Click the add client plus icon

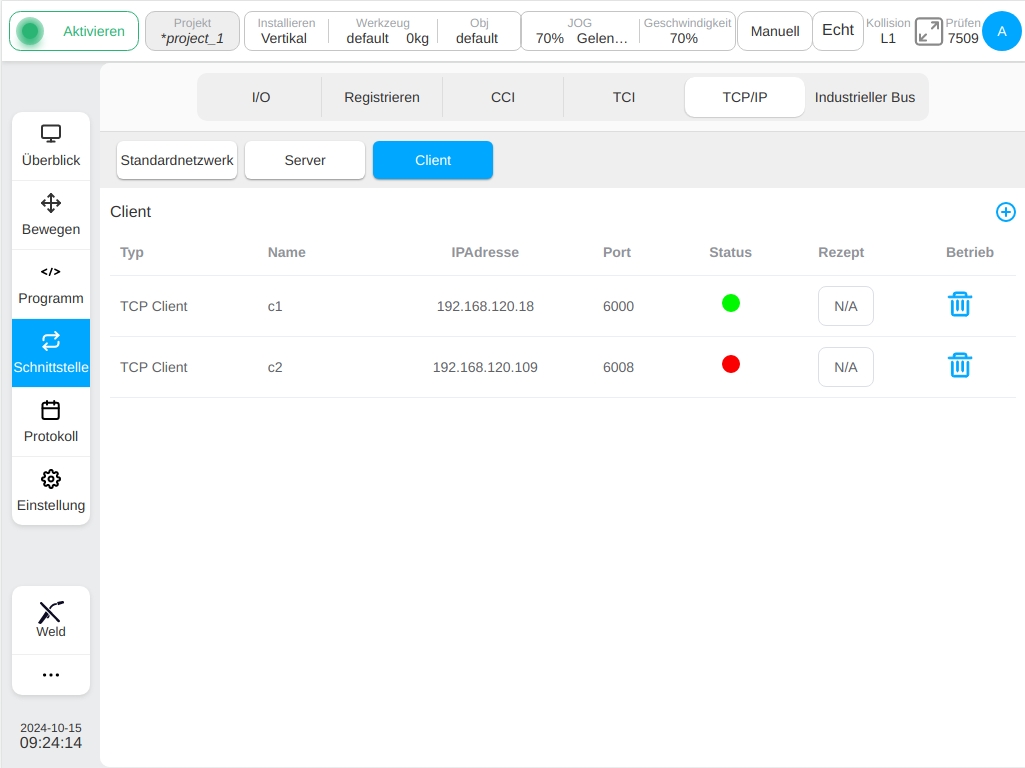(1005, 212)
